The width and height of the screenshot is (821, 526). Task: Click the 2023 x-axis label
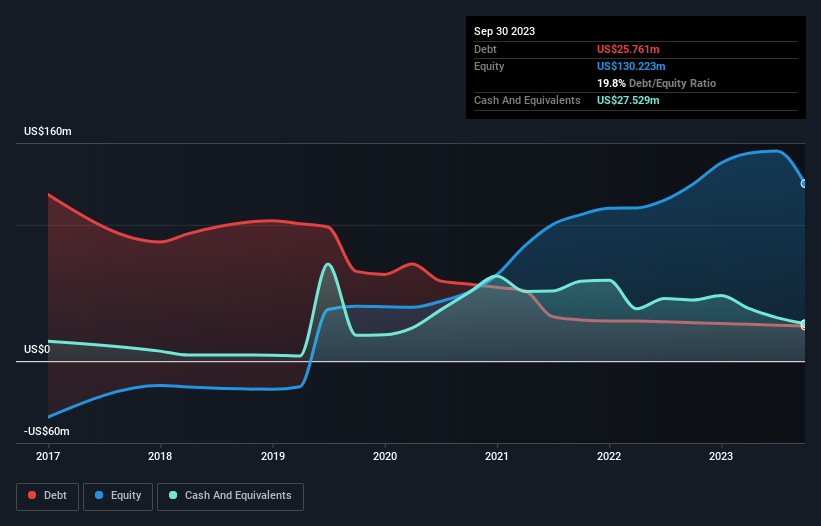(x=721, y=456)
